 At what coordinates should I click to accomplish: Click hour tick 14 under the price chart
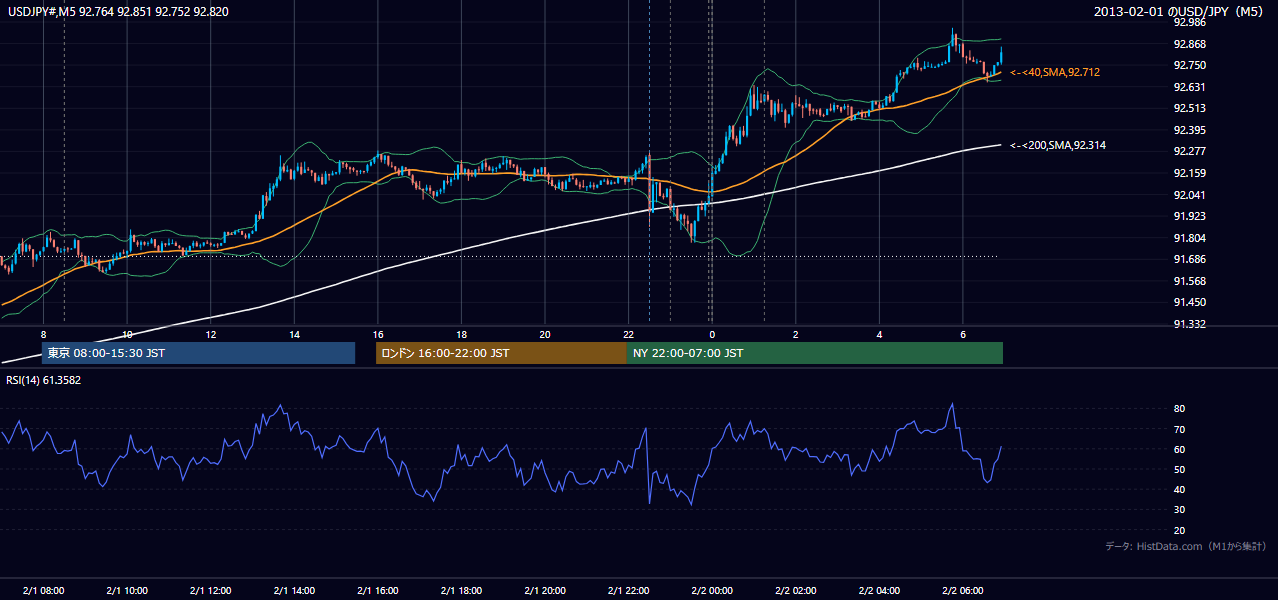(x=294, y=334)
